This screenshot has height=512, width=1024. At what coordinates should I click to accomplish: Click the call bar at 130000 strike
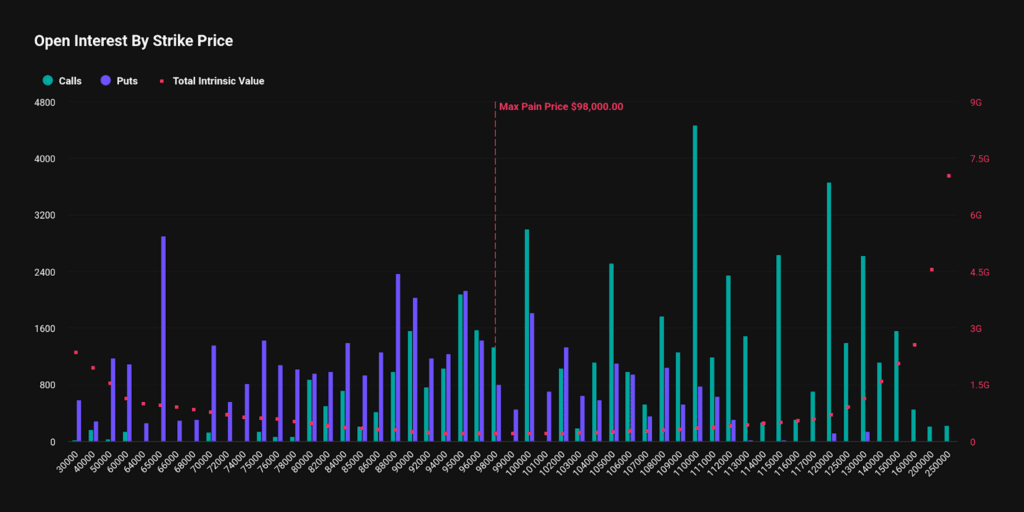(863, 349)
